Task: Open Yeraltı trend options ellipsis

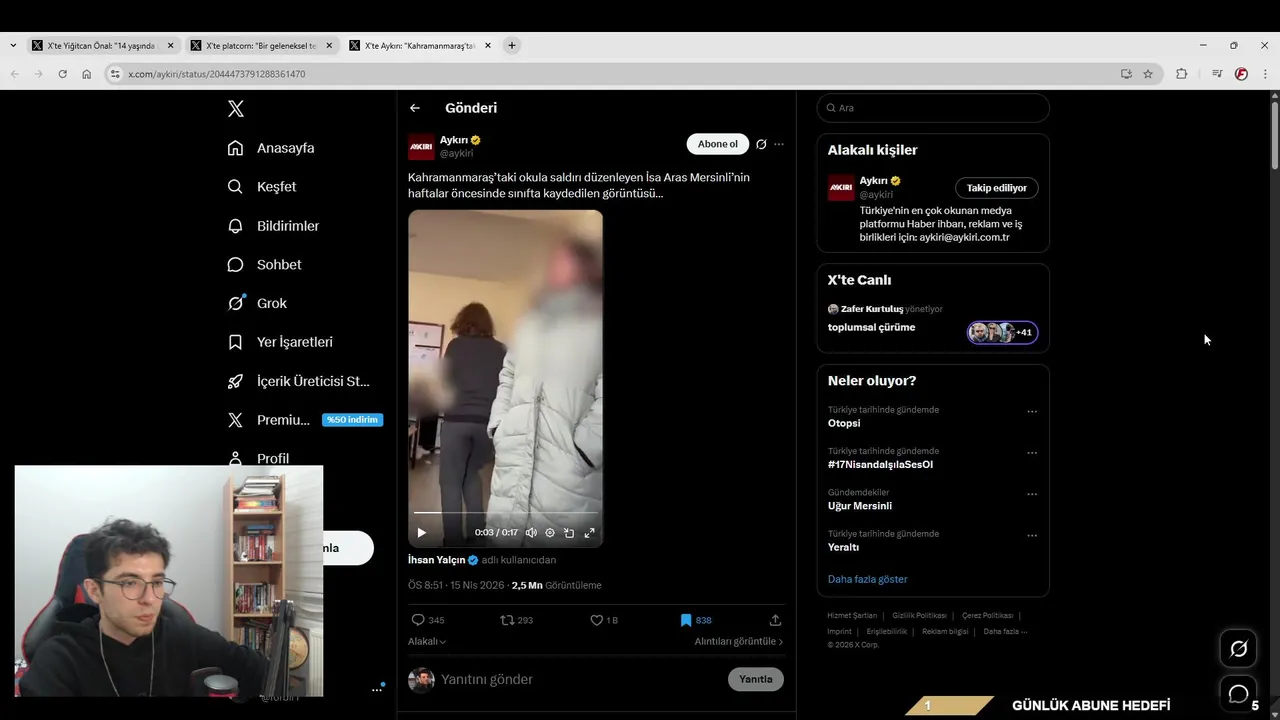Action: (x=1032, y=536)
